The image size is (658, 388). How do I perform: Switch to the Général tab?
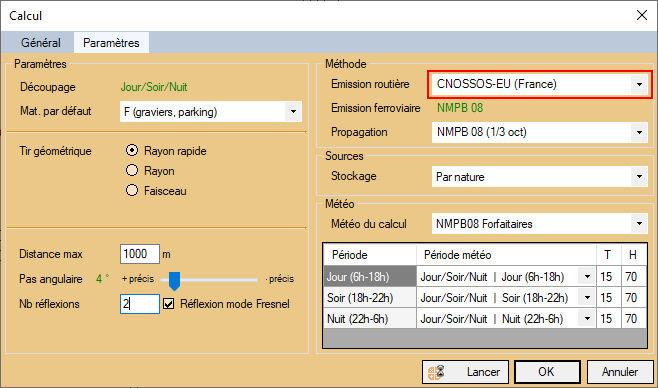(41, 43)
